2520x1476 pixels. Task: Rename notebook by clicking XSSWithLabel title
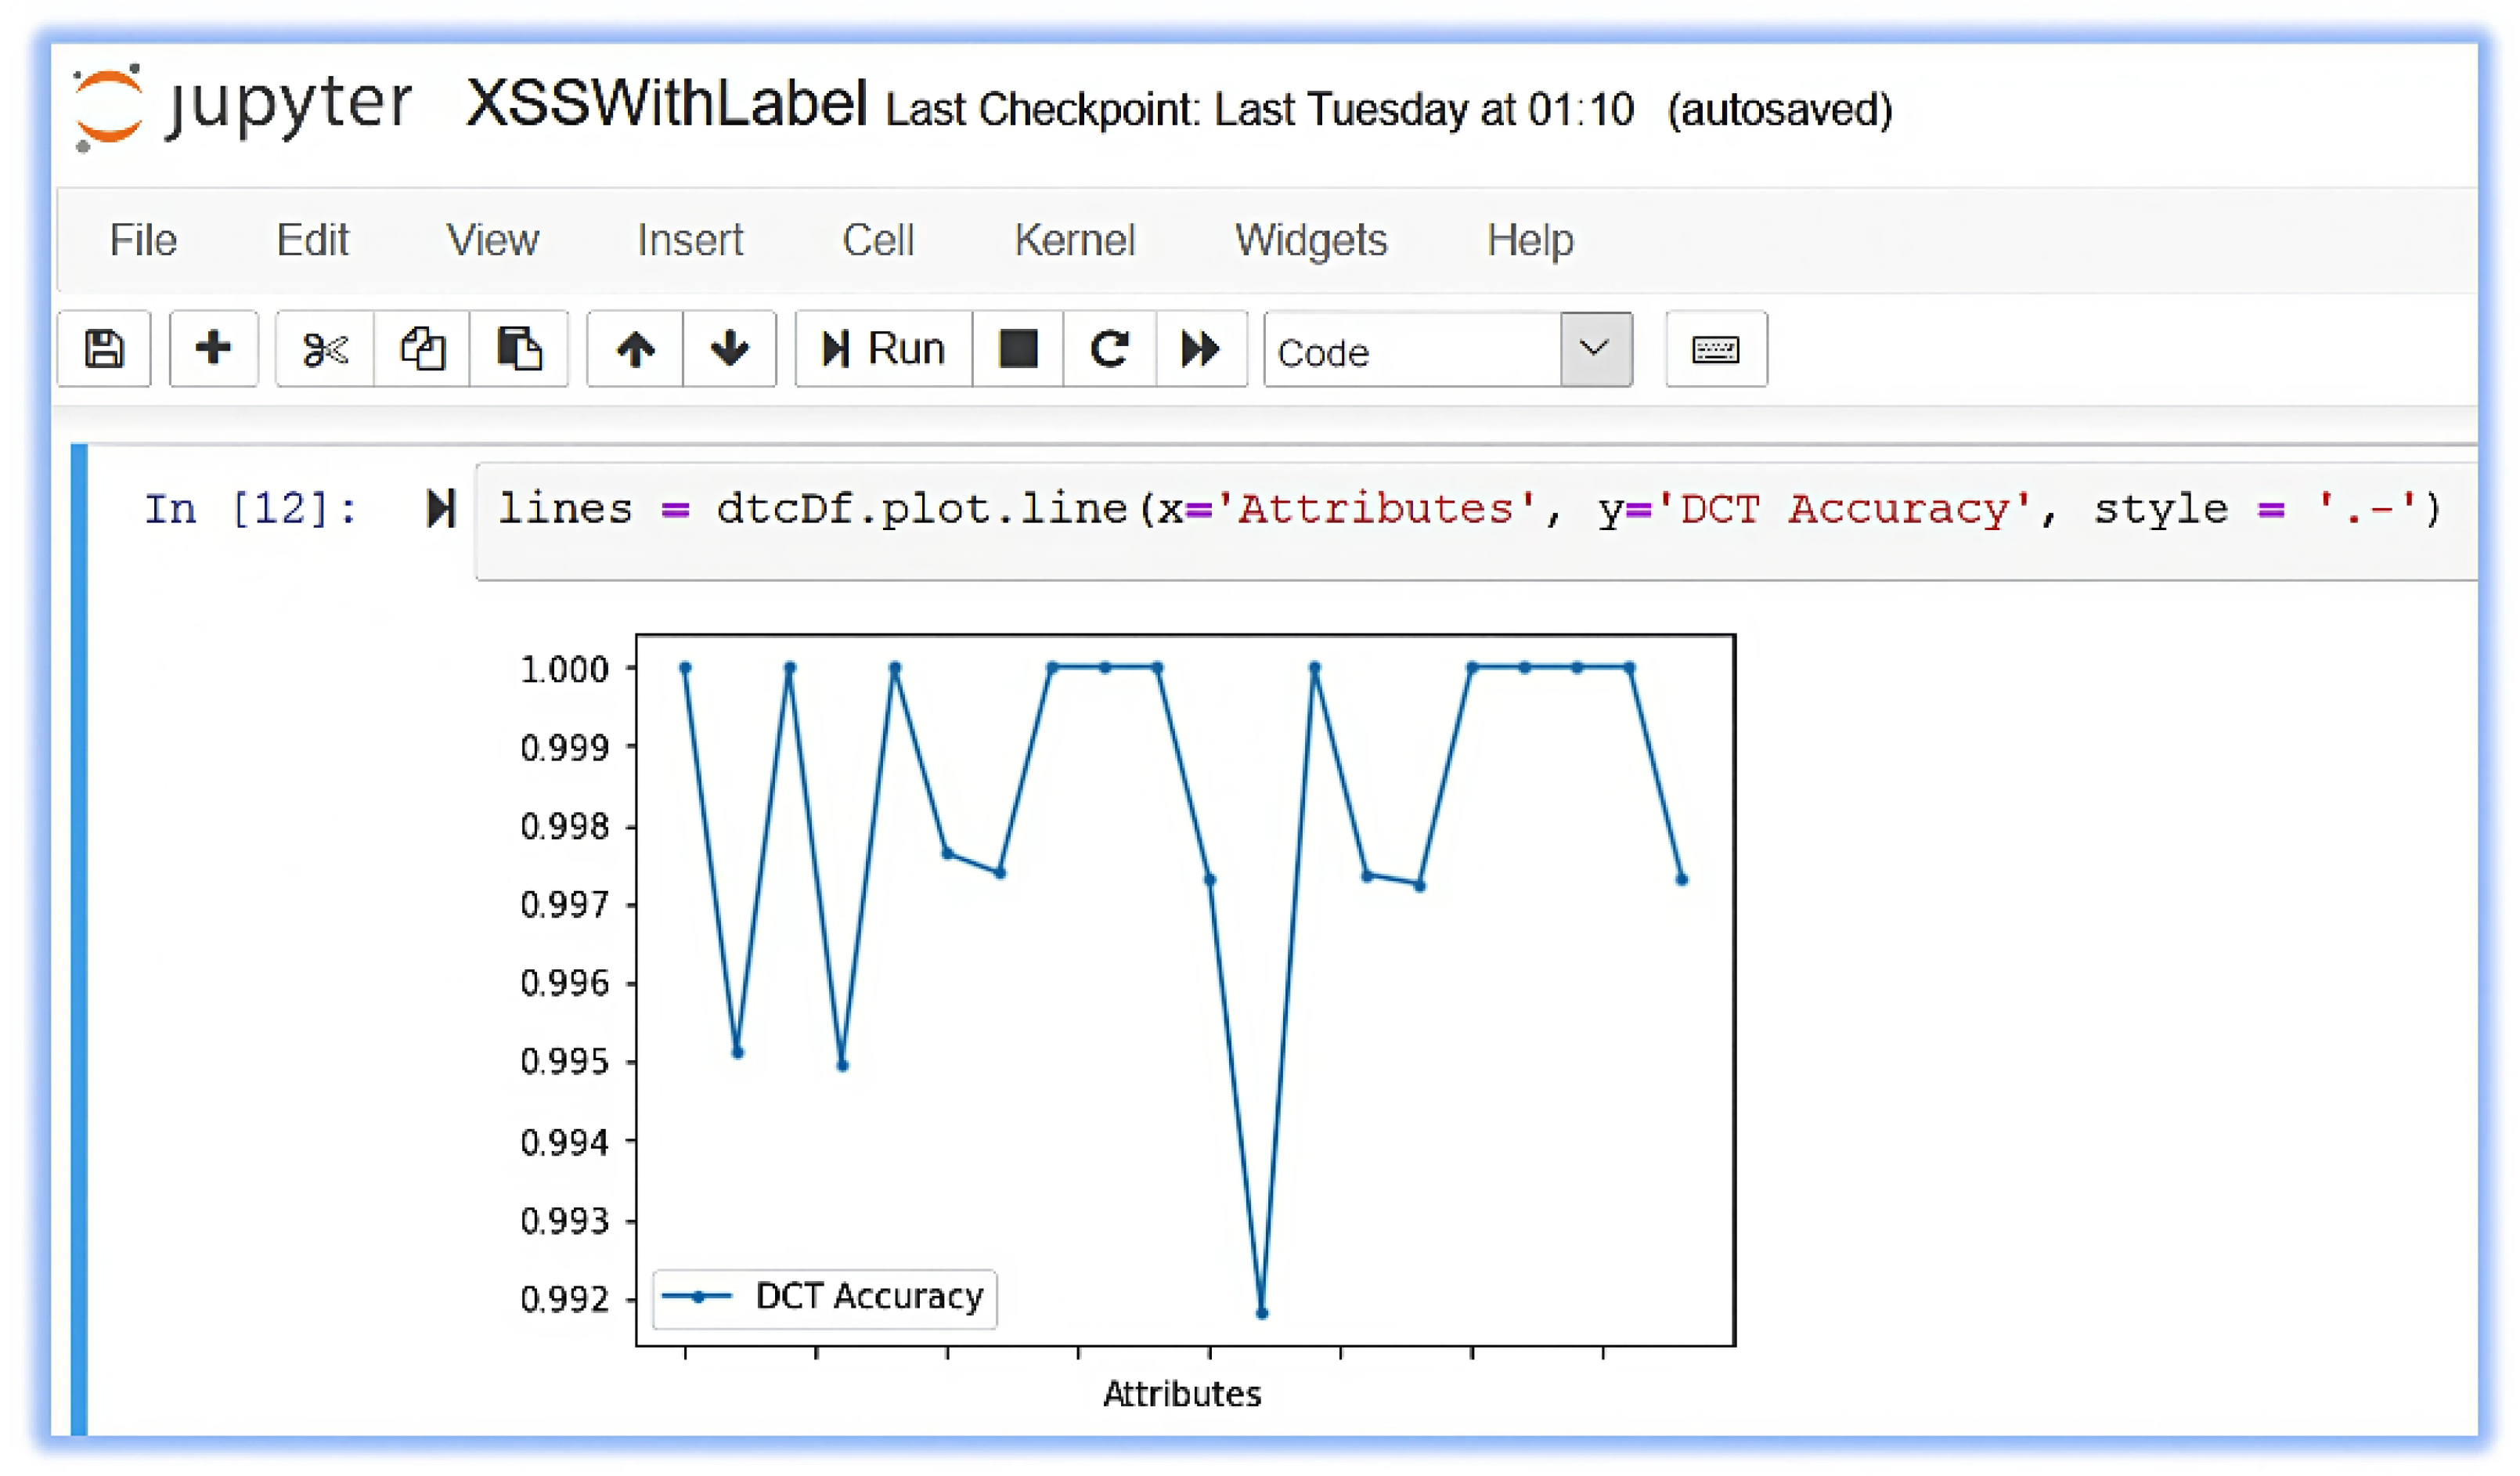(x=666, y=104)
